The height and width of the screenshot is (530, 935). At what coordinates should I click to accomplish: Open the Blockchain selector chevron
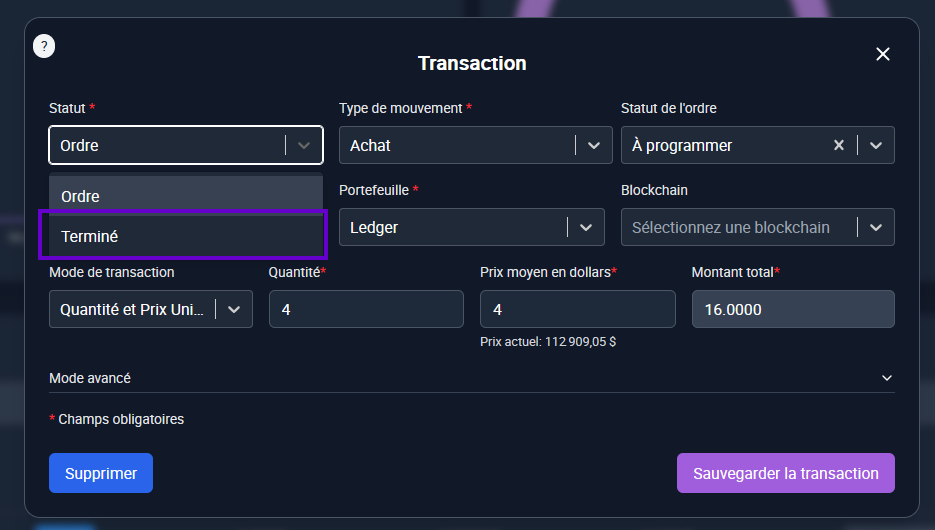tap(876, 227)
